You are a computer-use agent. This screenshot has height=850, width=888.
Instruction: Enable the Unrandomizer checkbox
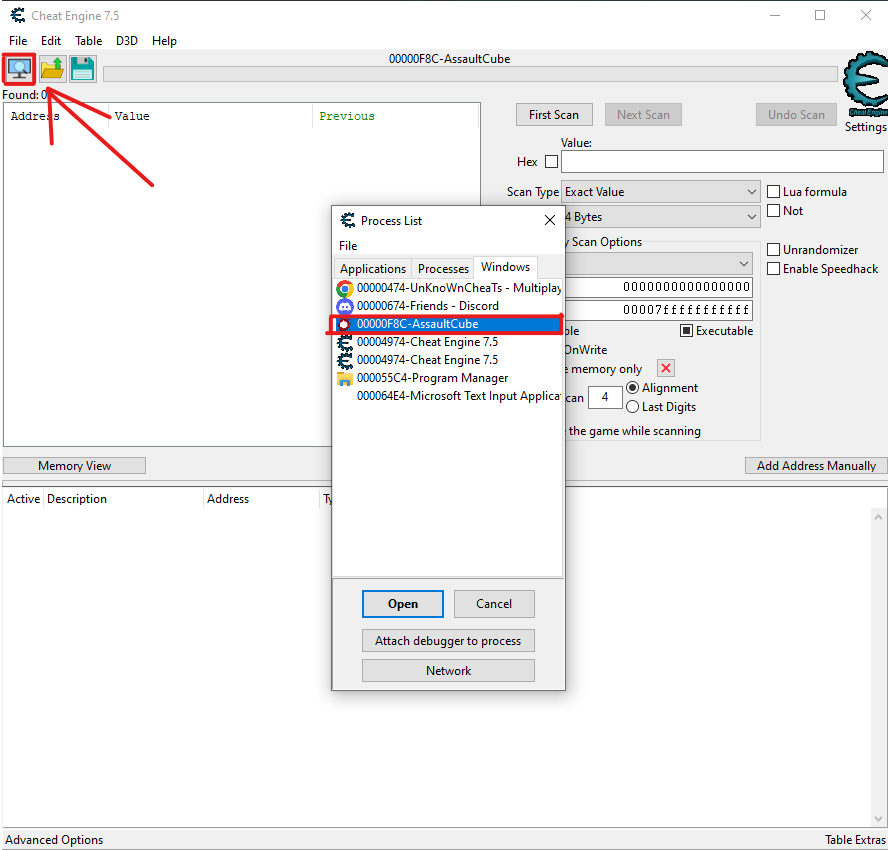coord(773,250)
